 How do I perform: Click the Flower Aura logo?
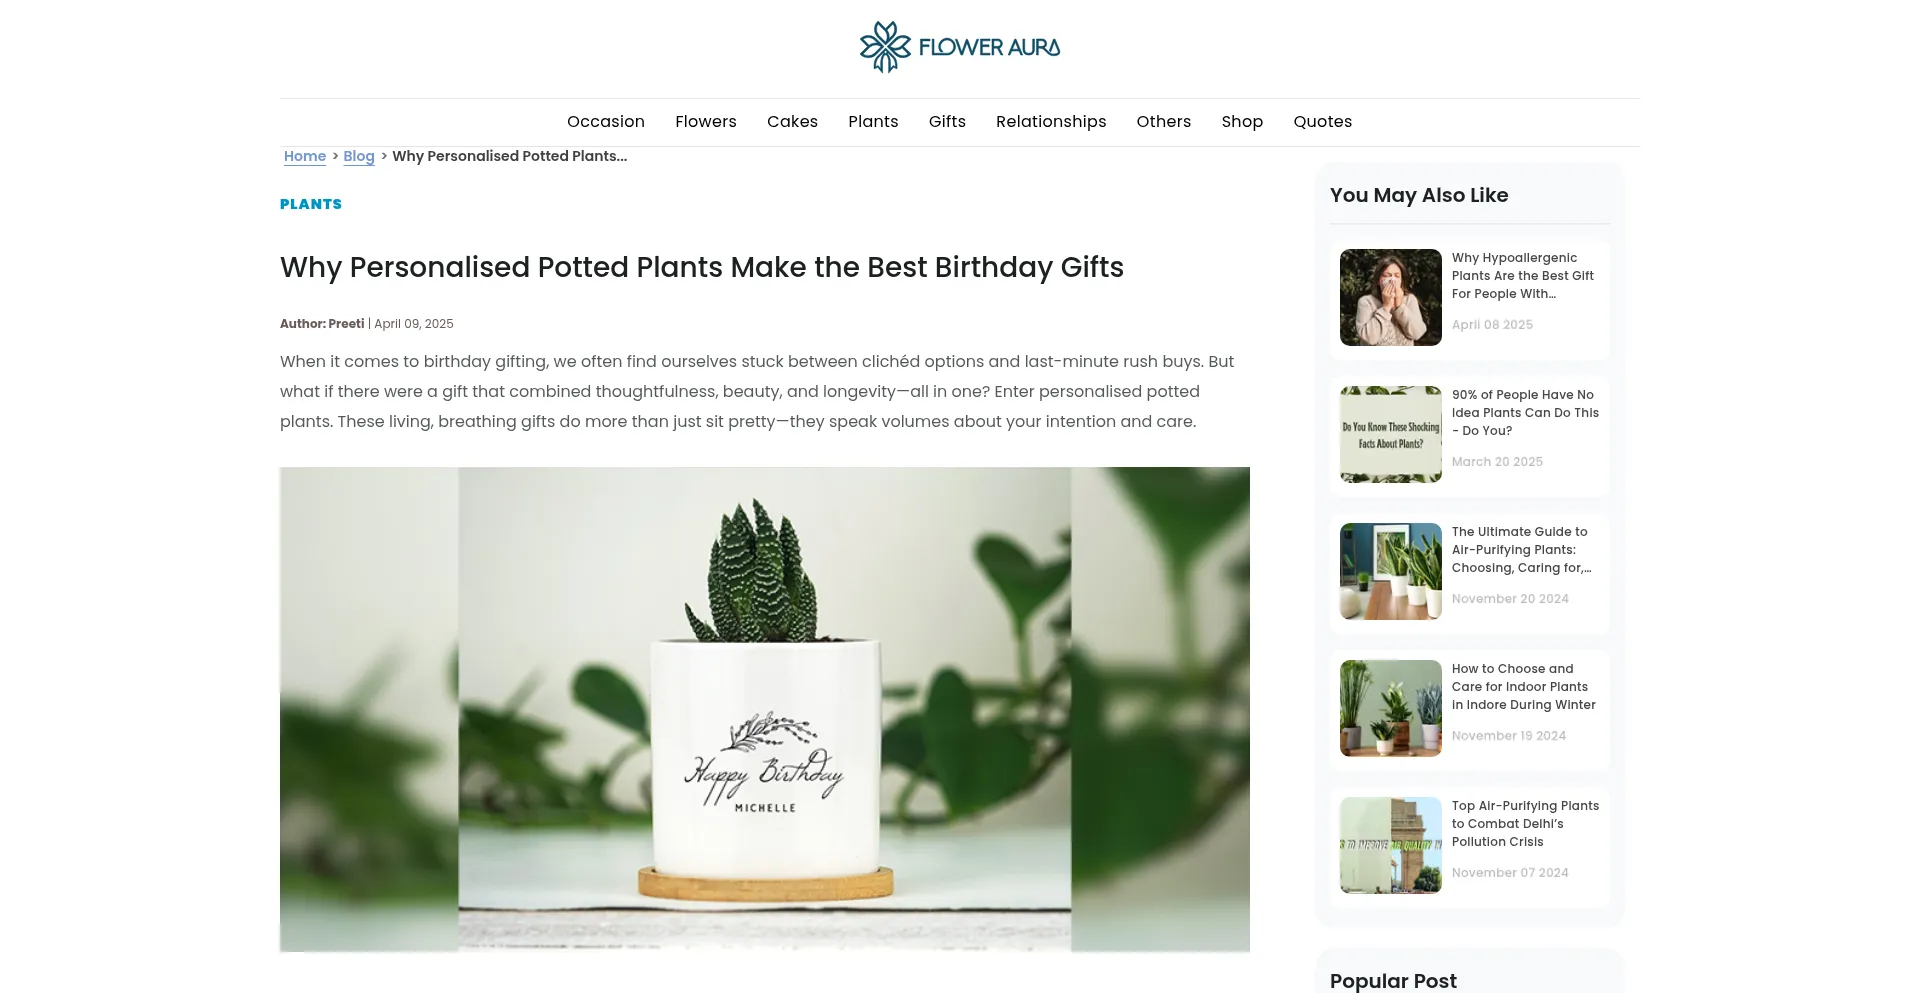coord(960,47)
